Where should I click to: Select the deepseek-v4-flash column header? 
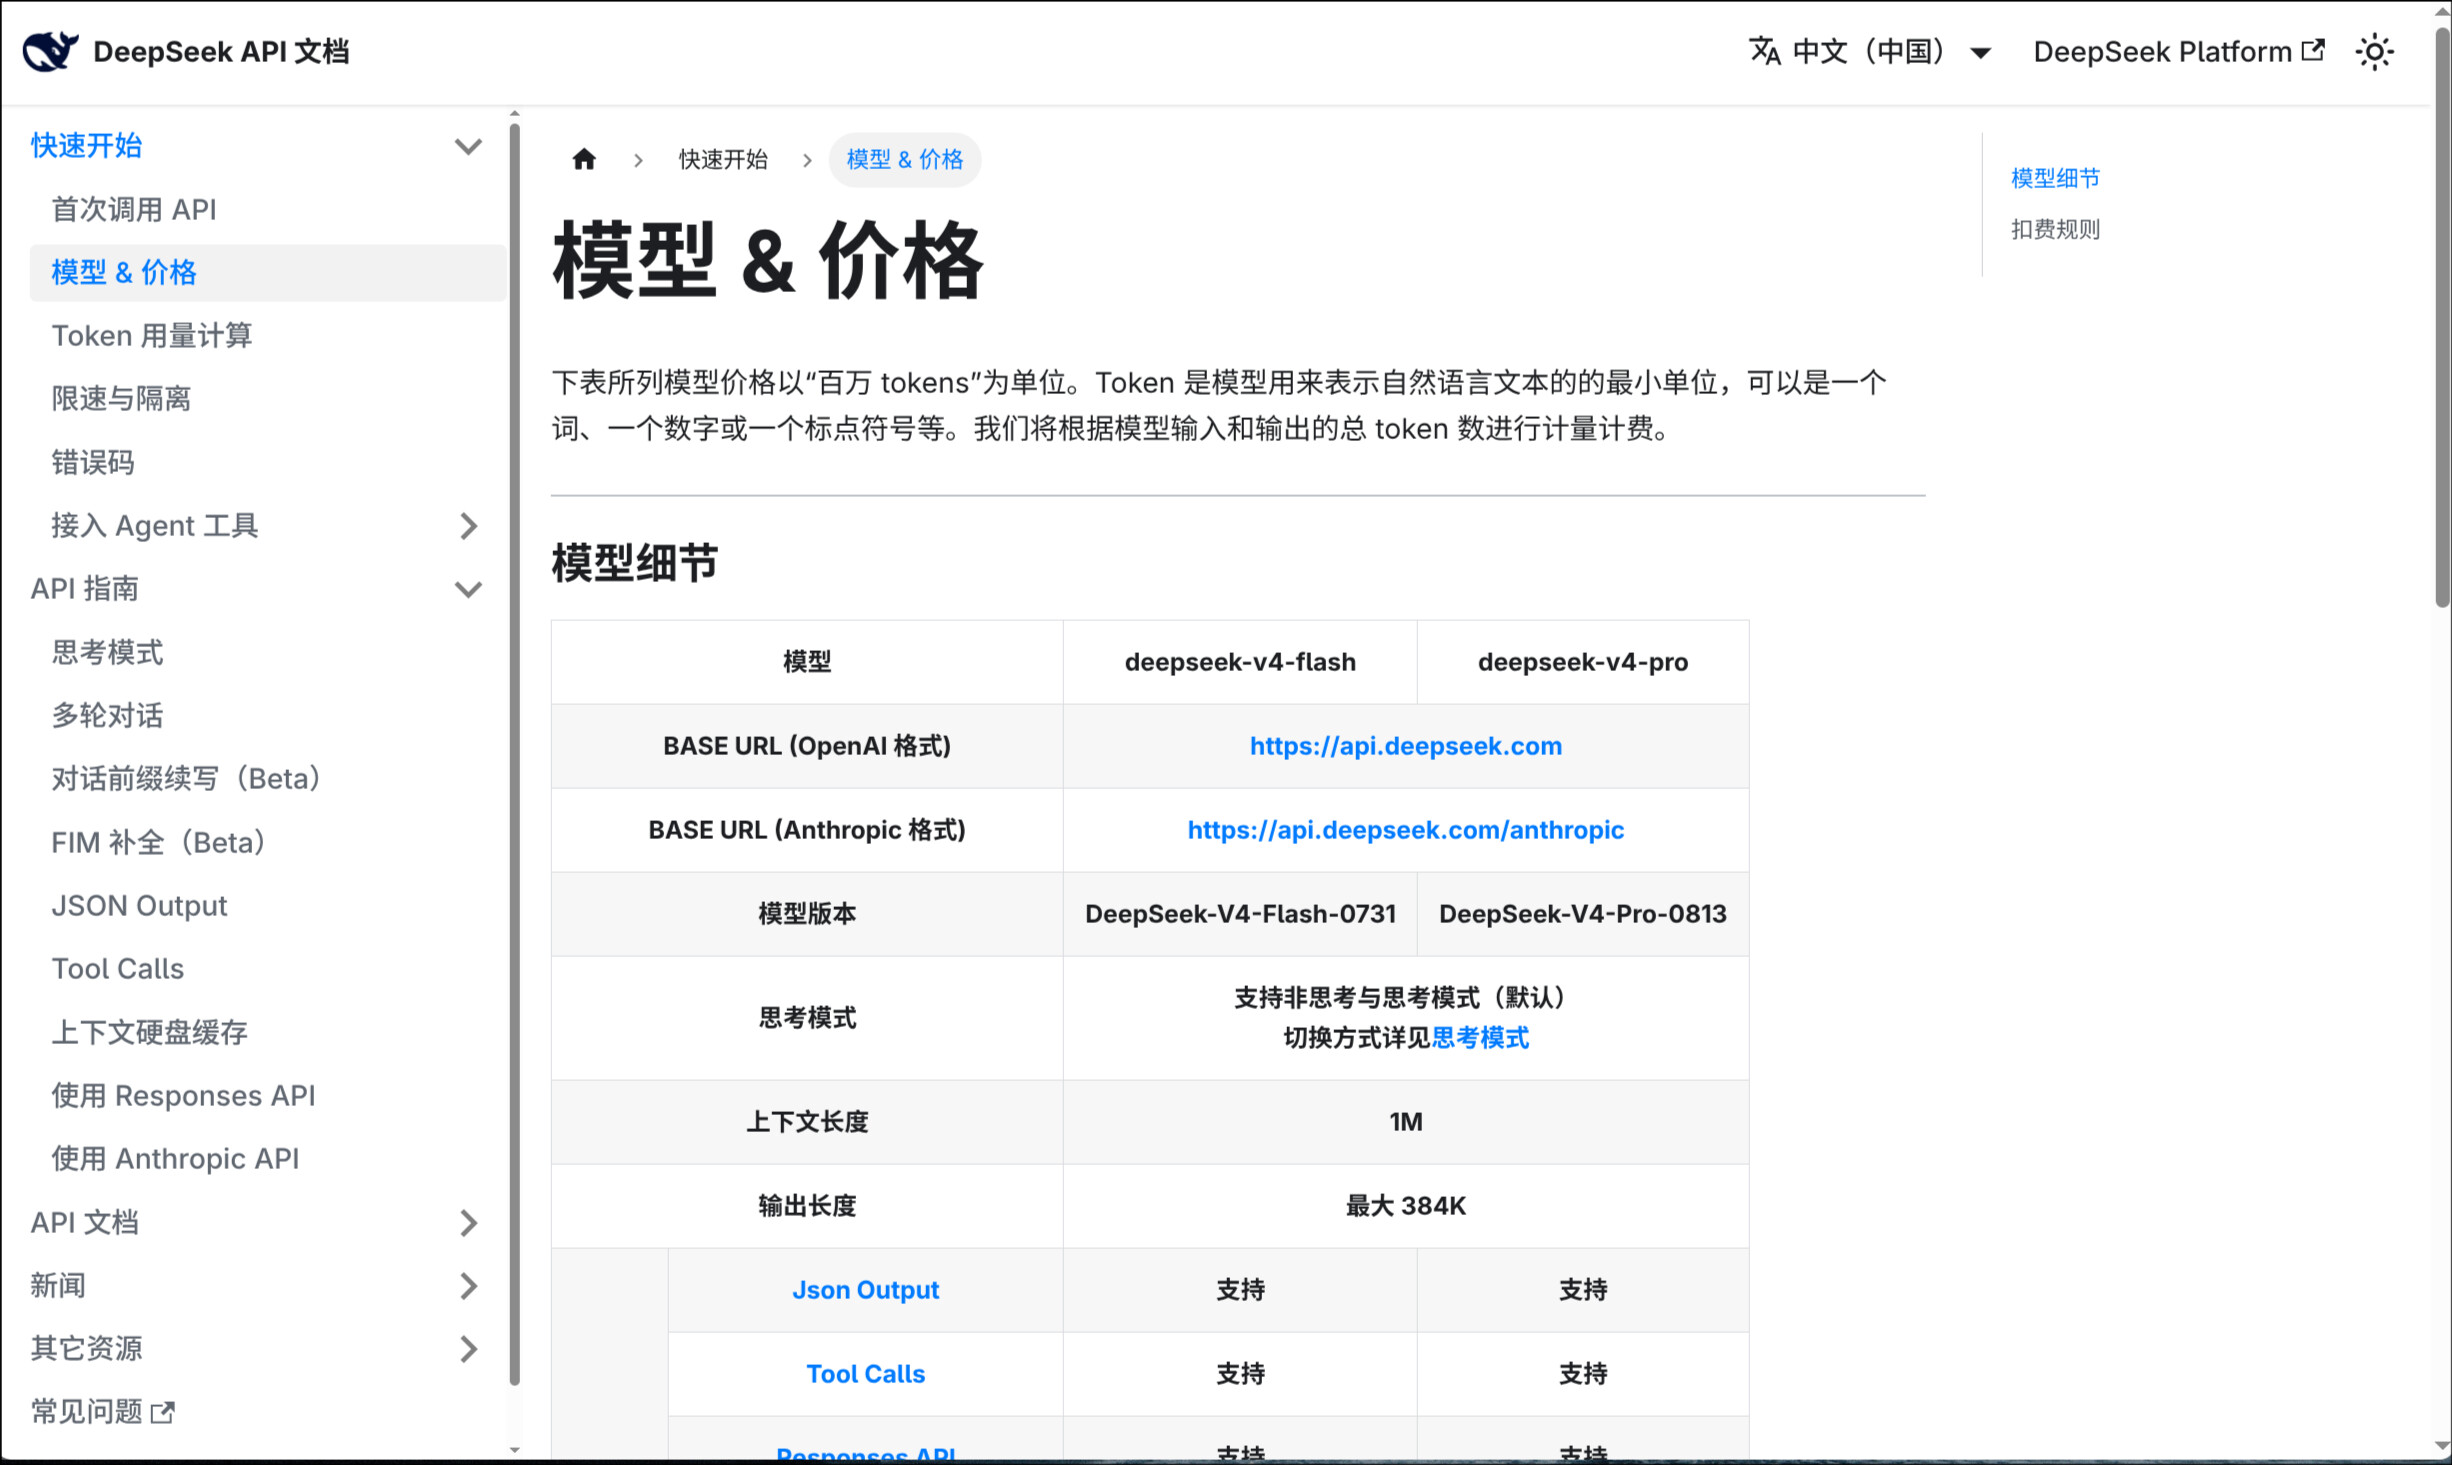click(1240, 662)
